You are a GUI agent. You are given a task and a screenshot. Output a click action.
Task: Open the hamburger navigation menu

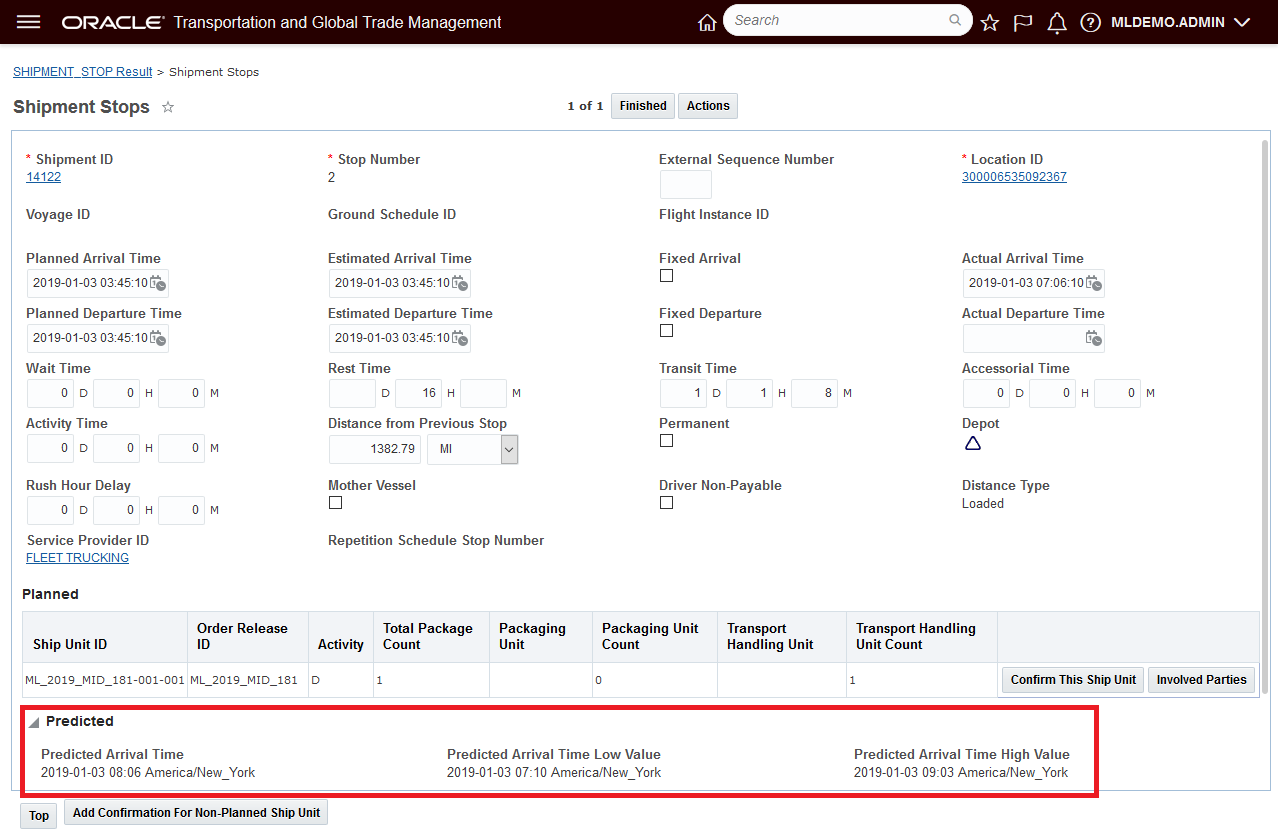[29, 22]
